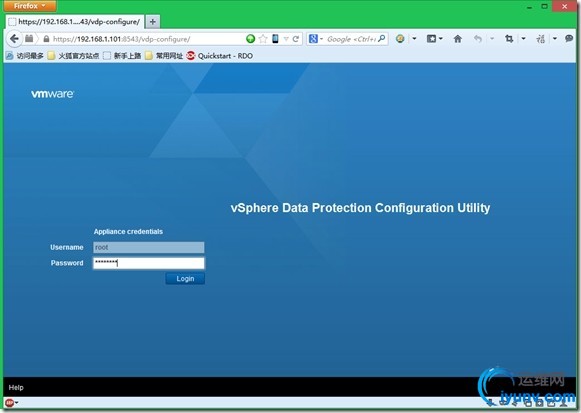Bookmark this page with the star icon
The image size is (581, 413).
(263, 39)
